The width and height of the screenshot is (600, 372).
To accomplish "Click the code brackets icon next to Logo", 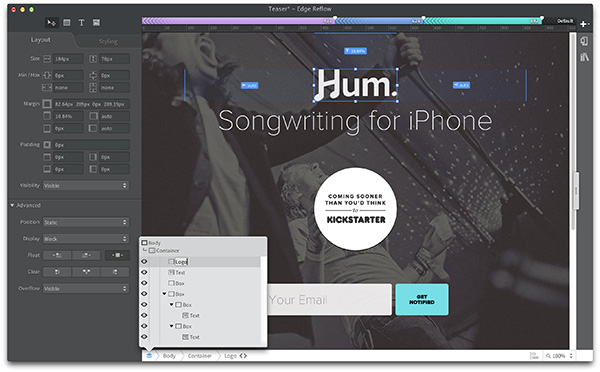I will point(243,356).
